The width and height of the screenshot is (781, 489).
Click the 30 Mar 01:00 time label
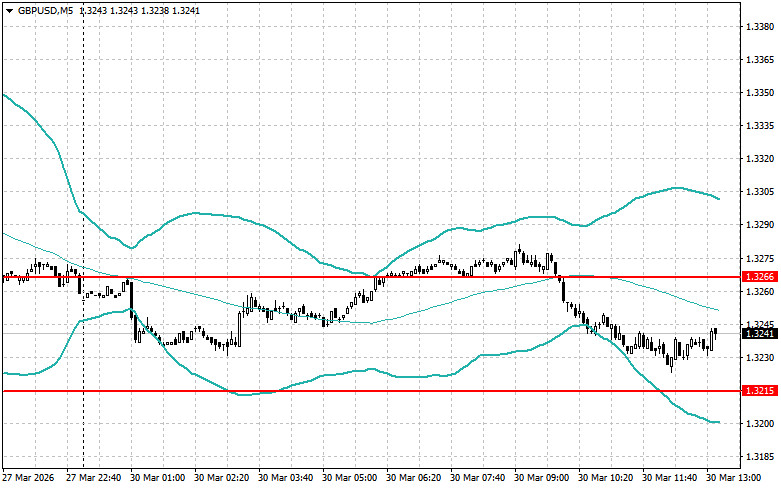pos(157,478)
